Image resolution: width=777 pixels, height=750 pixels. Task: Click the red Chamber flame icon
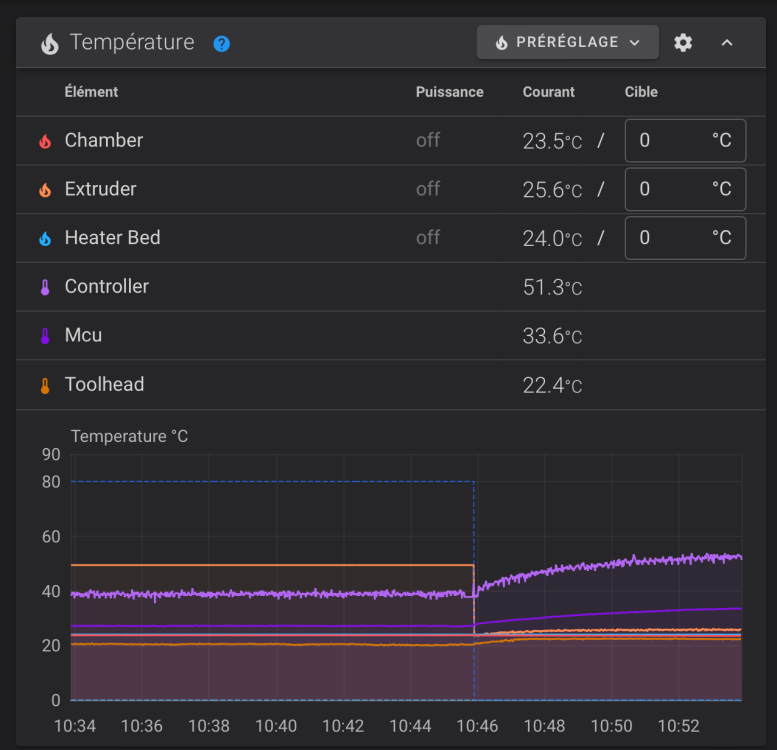click(x=45, y=141)
